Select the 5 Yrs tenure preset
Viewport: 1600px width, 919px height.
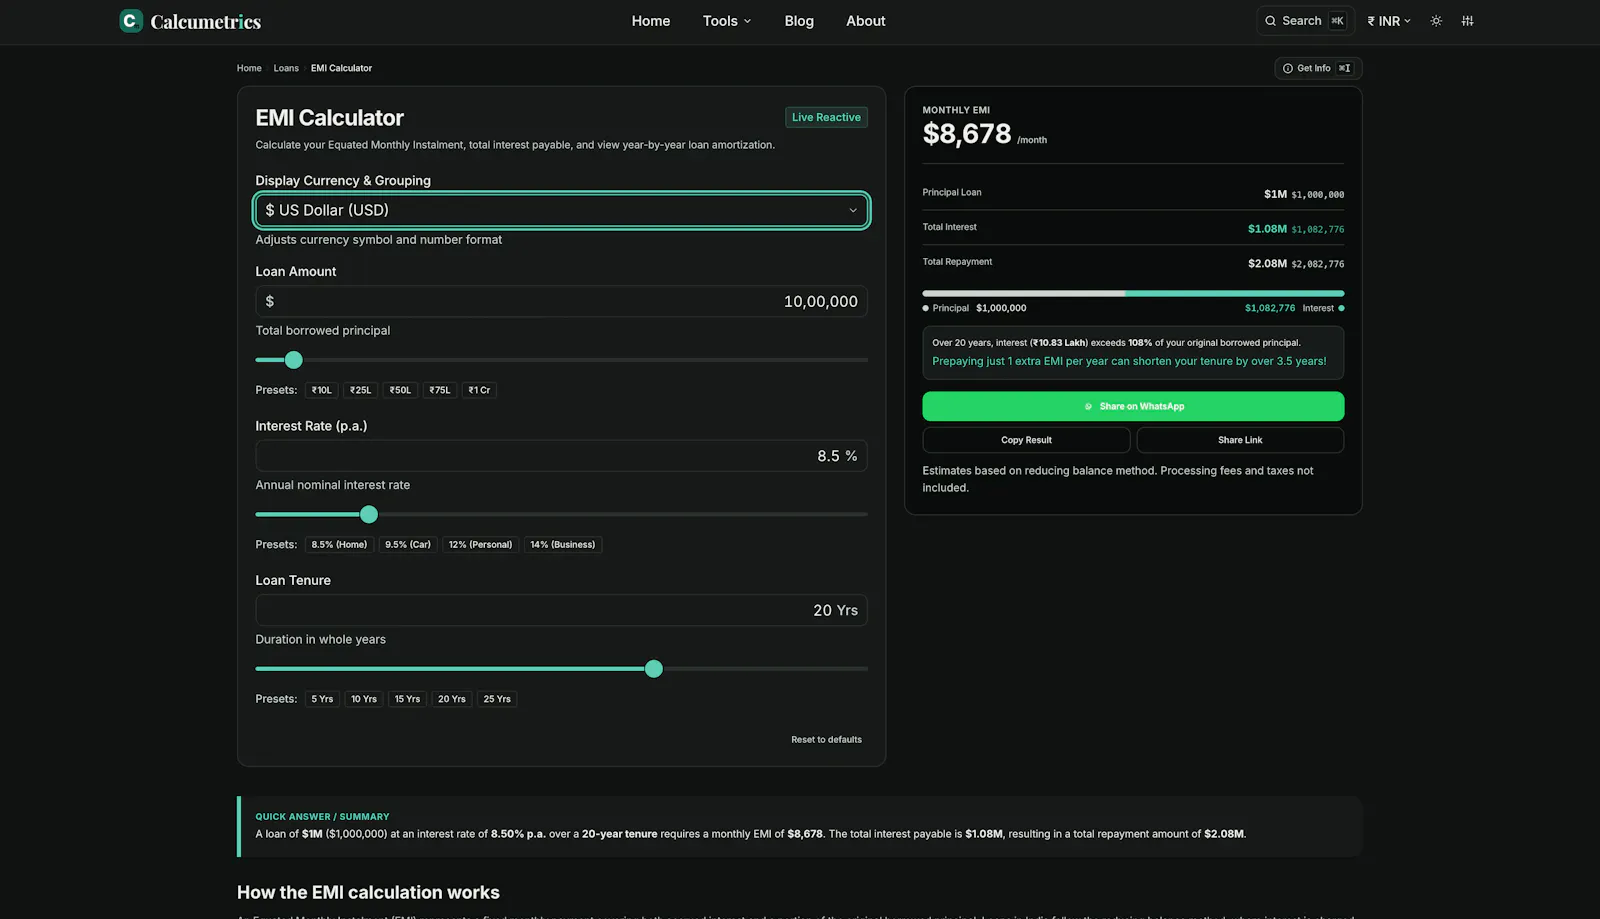point(322,699)
